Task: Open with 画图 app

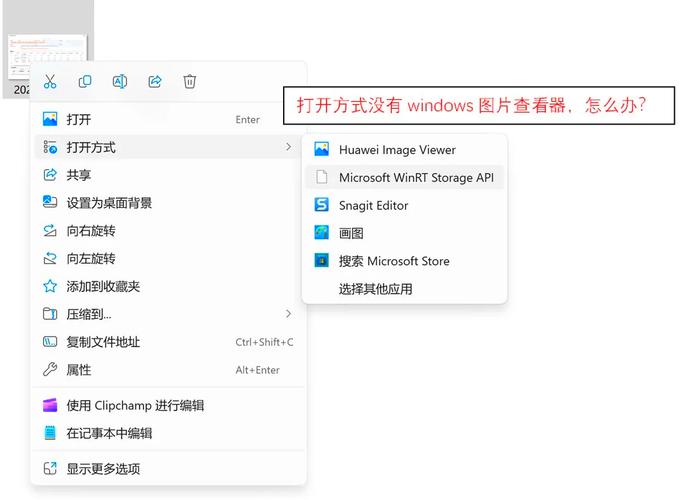Action: pyautogui.click(x=404, y=233)
